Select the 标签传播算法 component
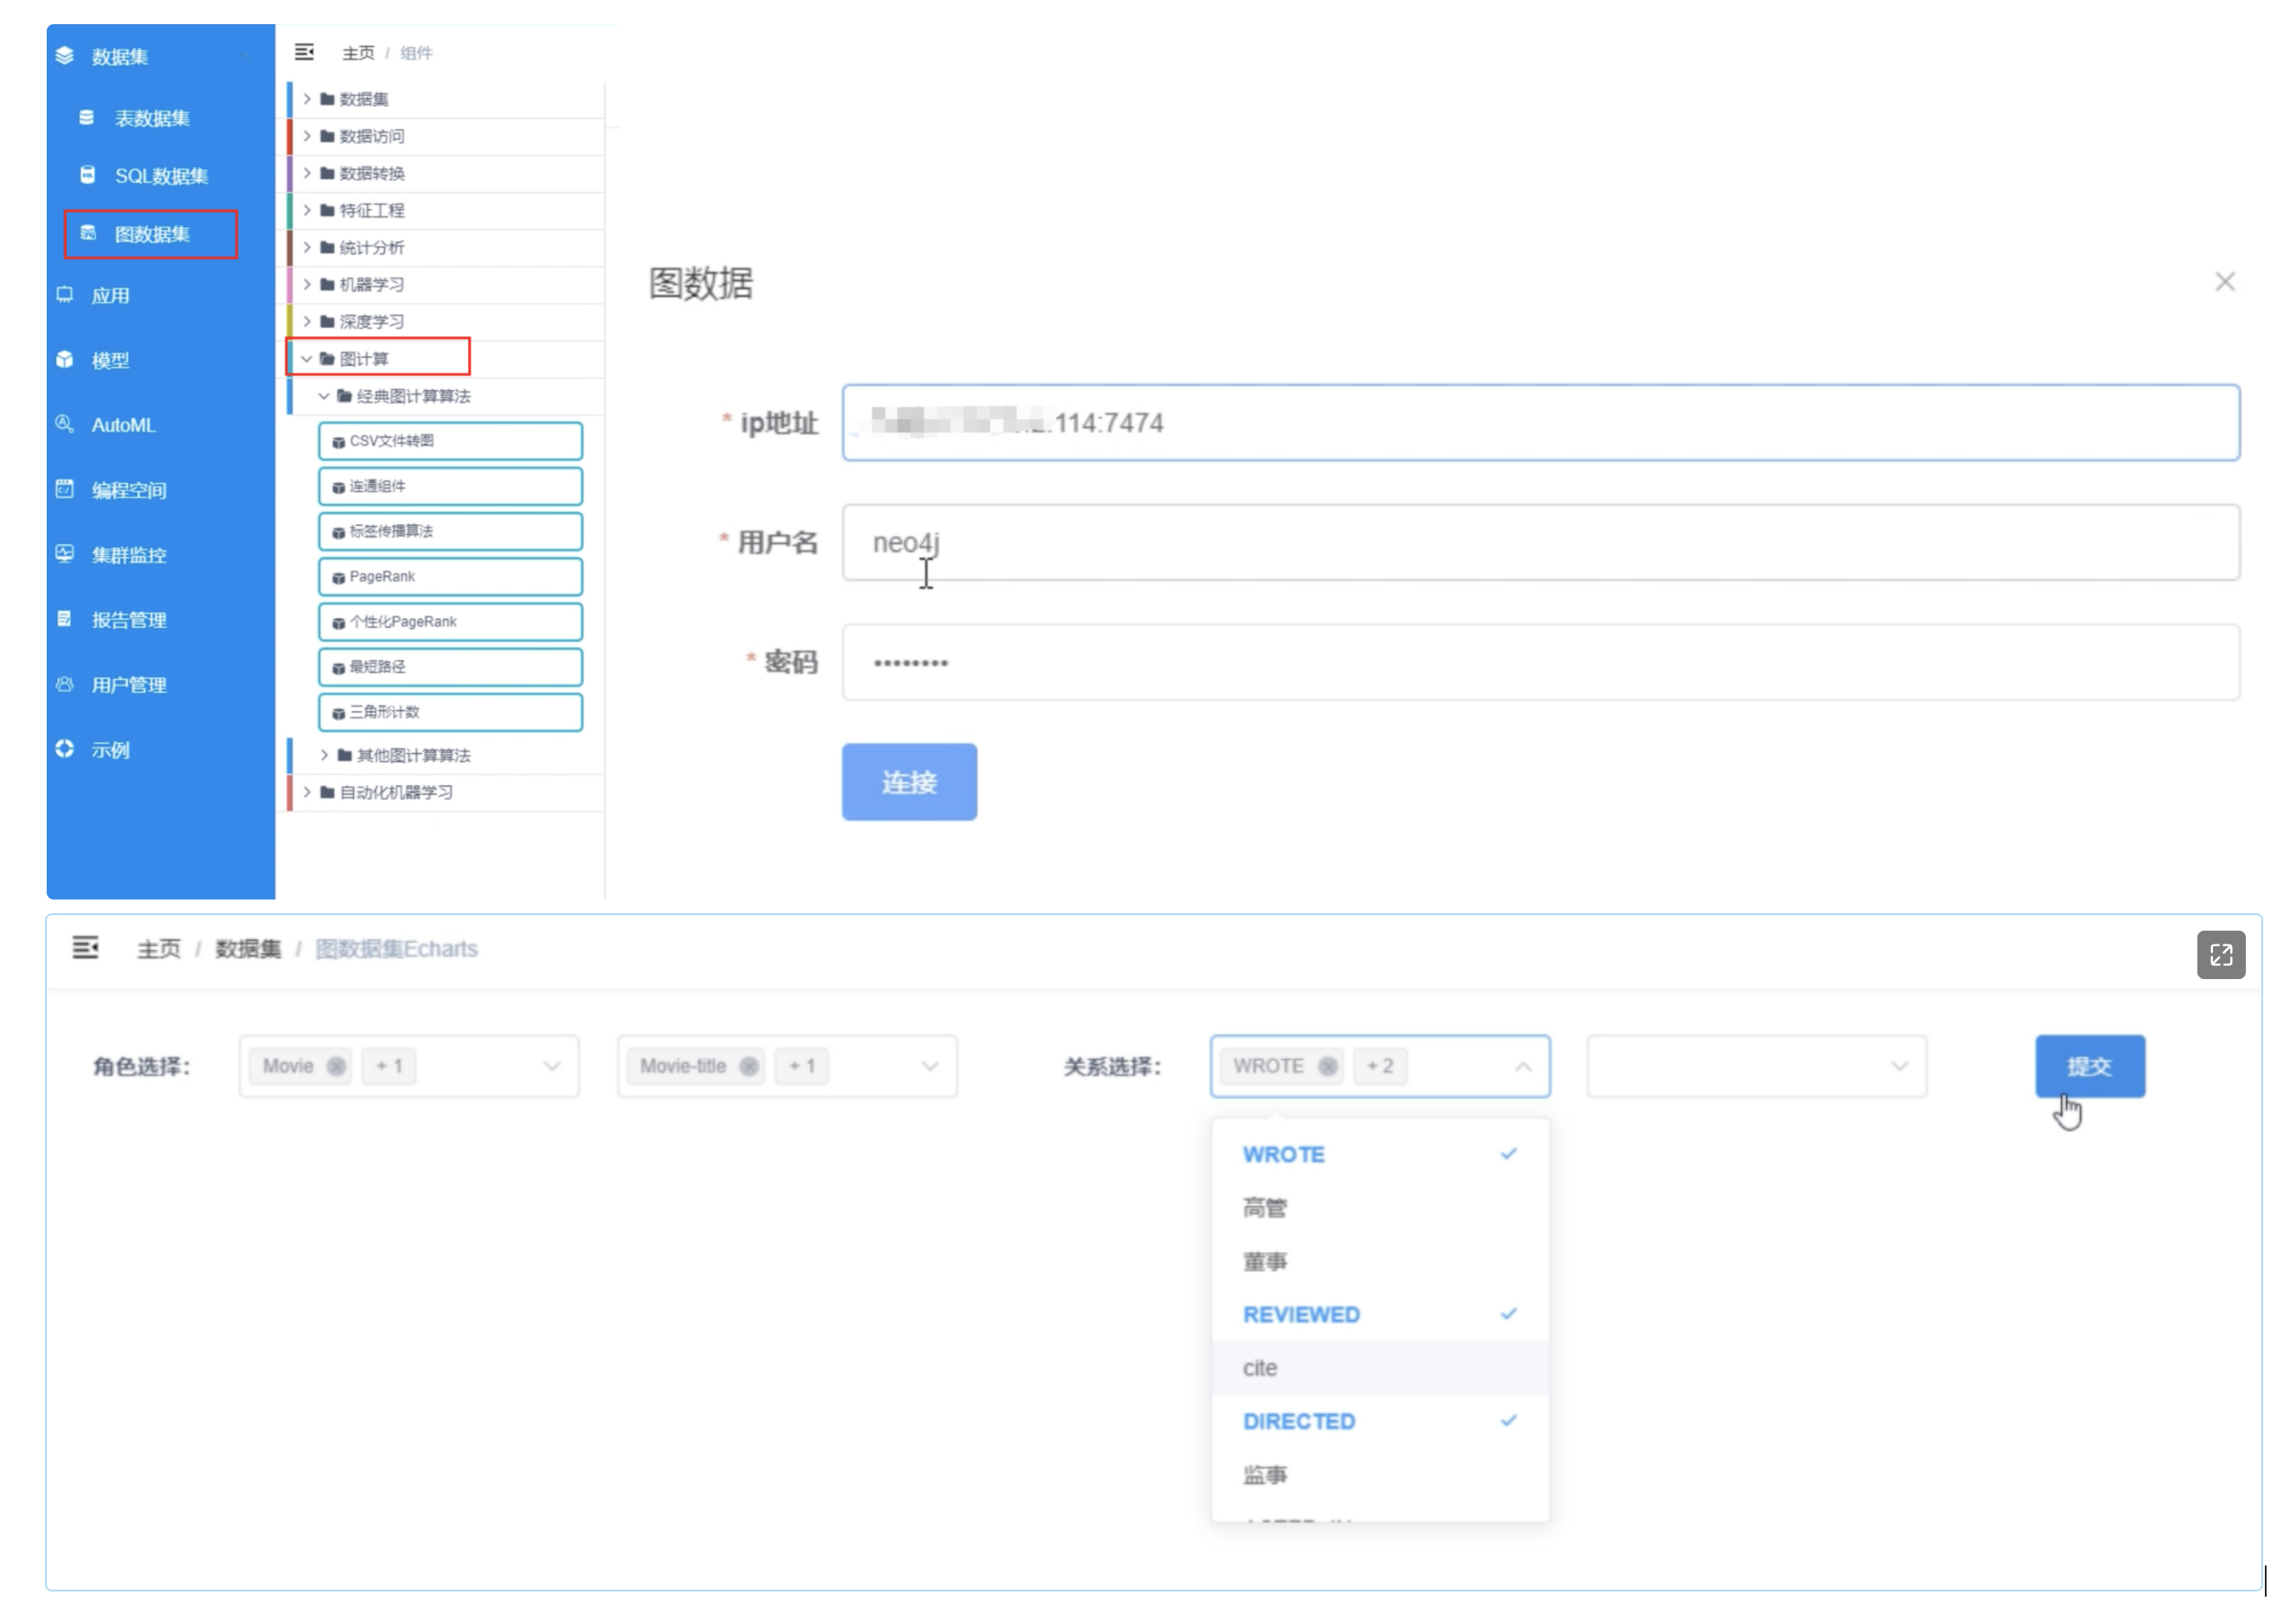Image resolution: width=2296 pixels, height=1607 pixels. [450, 531]
